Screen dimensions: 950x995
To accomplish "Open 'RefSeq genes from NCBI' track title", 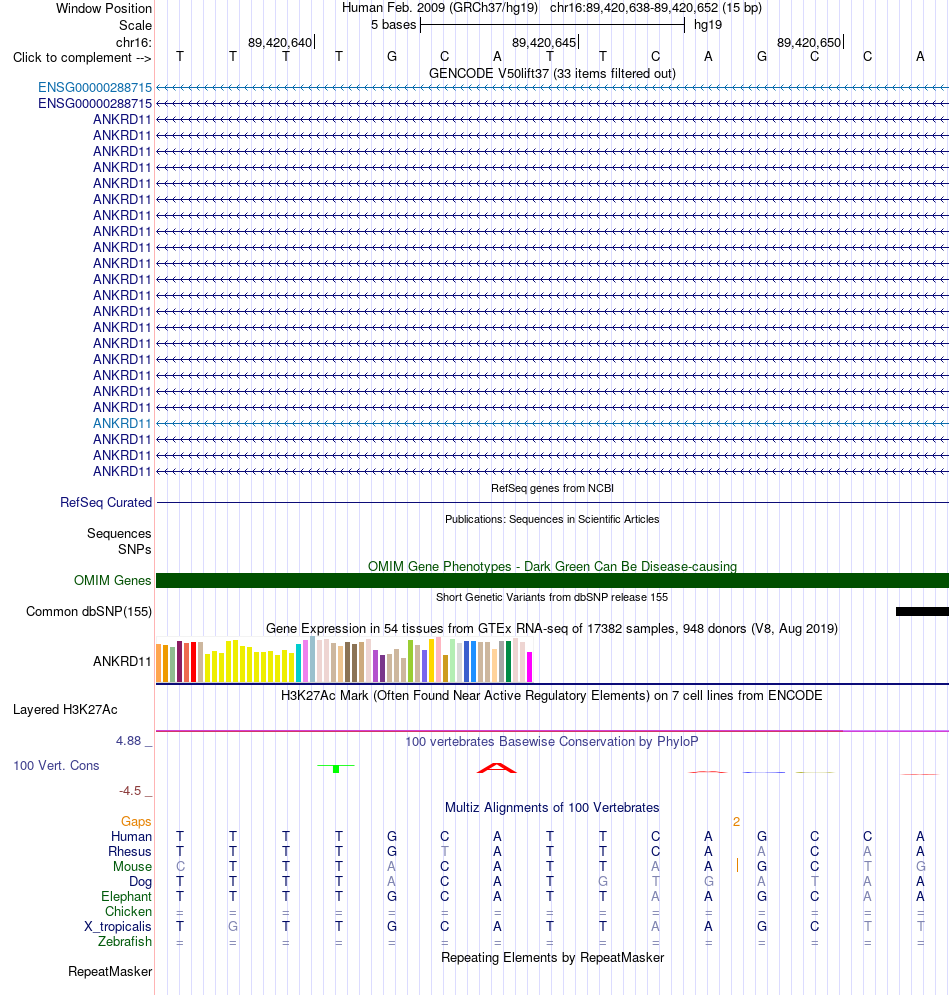I will point(552,488).
